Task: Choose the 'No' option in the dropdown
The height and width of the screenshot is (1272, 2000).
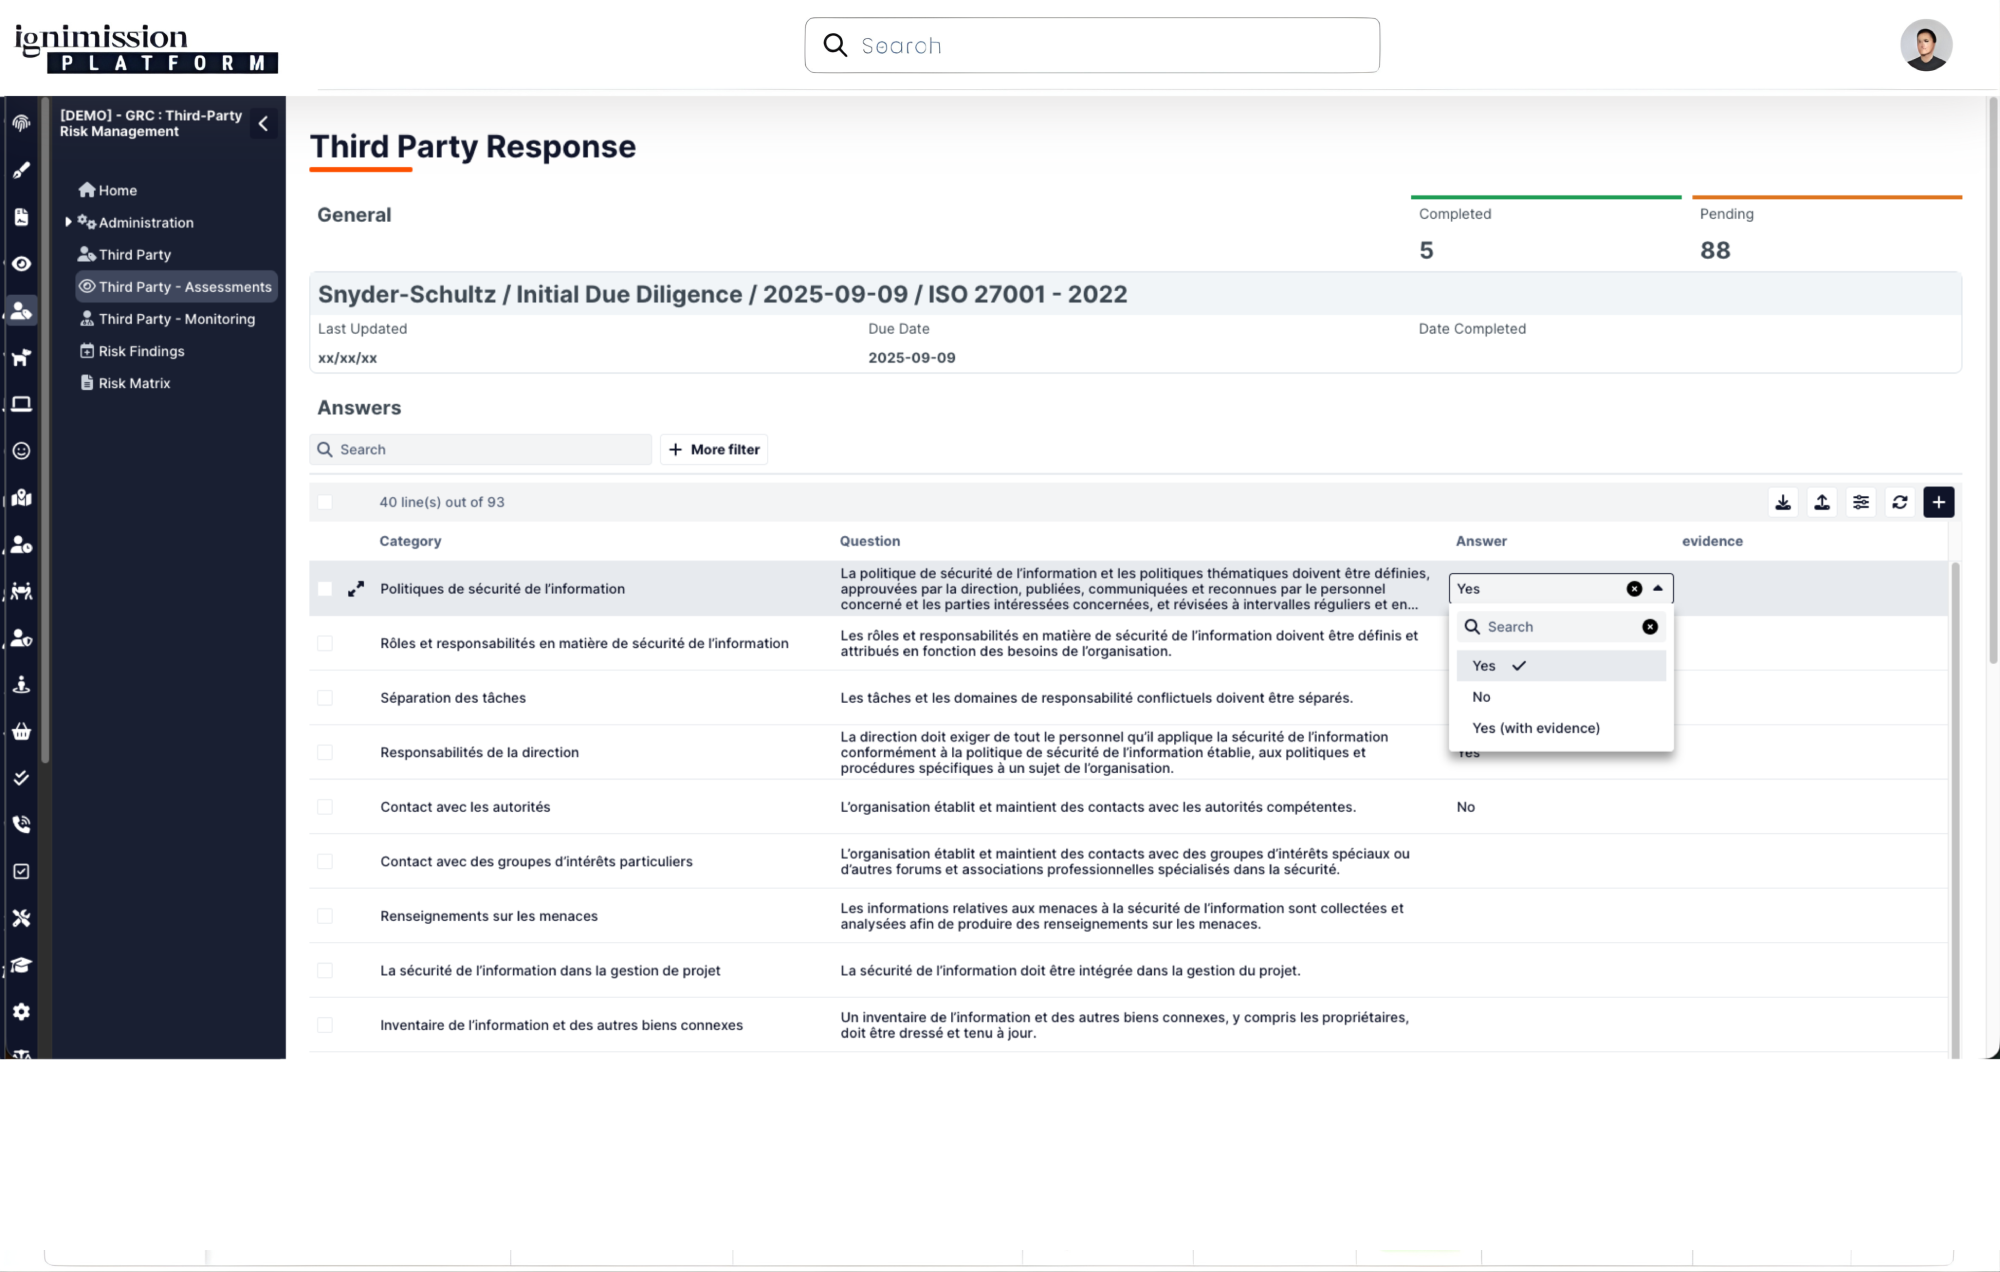Action: tap(1481, 697)
